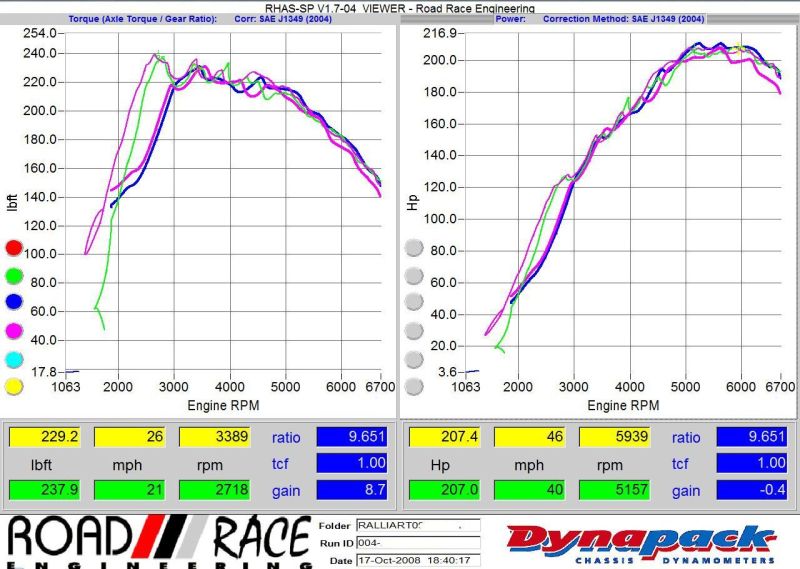
Task: Click the power gain value -0.4
Action: click(x=750, y=491)
